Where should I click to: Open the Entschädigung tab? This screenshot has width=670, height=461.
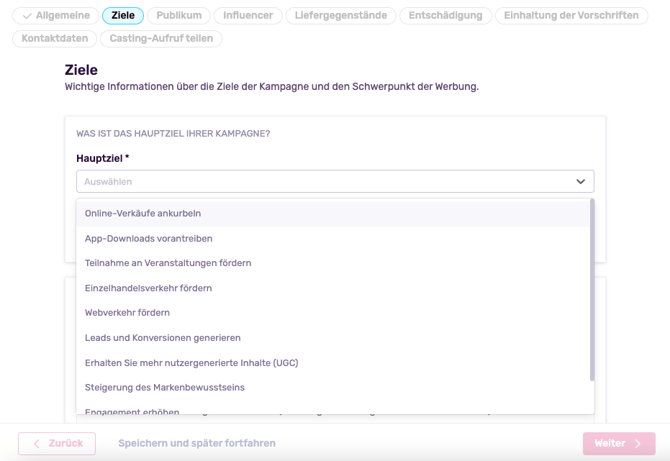445,16
